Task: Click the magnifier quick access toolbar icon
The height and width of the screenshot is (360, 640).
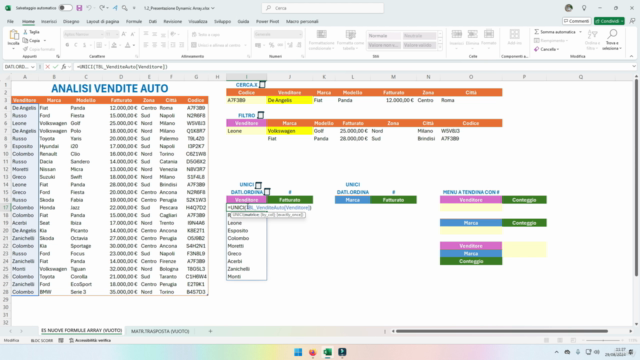Action: pos(125,8)
